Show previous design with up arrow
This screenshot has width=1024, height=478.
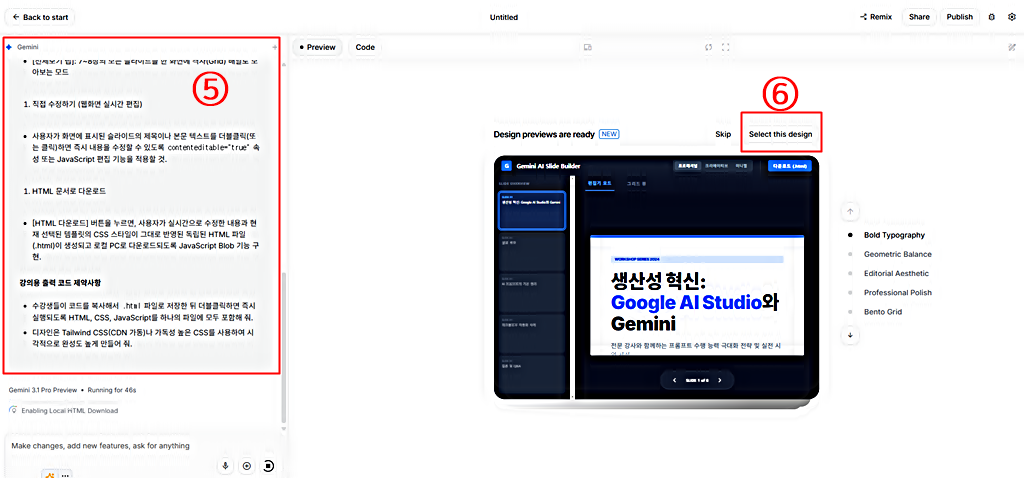850,212
